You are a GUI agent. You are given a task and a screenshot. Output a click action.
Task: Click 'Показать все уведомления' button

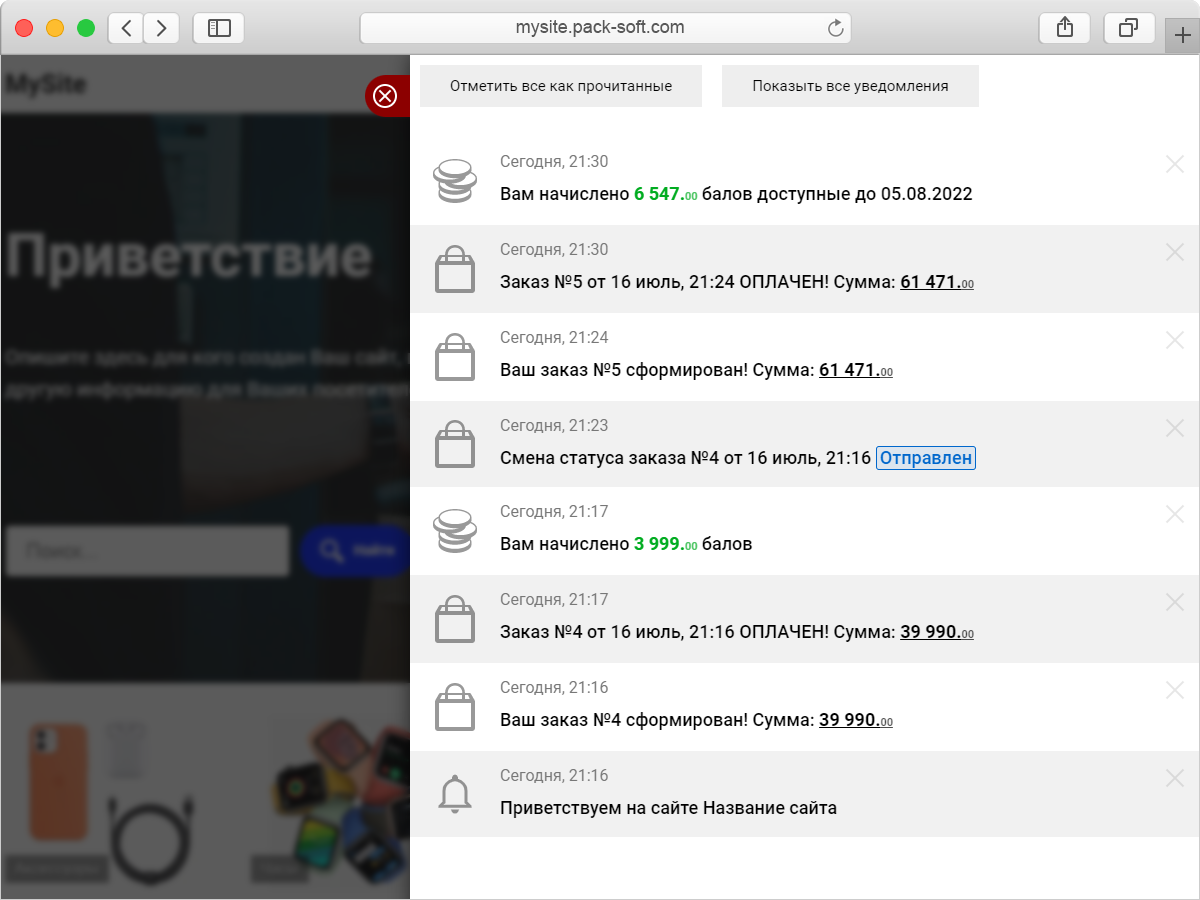pos(850,86)
